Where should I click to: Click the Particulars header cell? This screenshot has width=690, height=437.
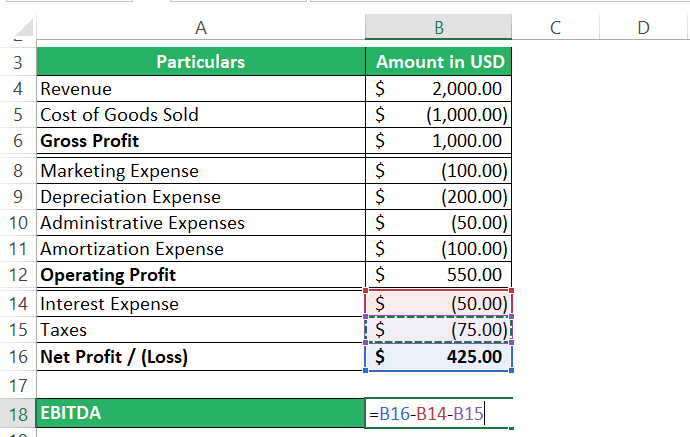point(200,62)
